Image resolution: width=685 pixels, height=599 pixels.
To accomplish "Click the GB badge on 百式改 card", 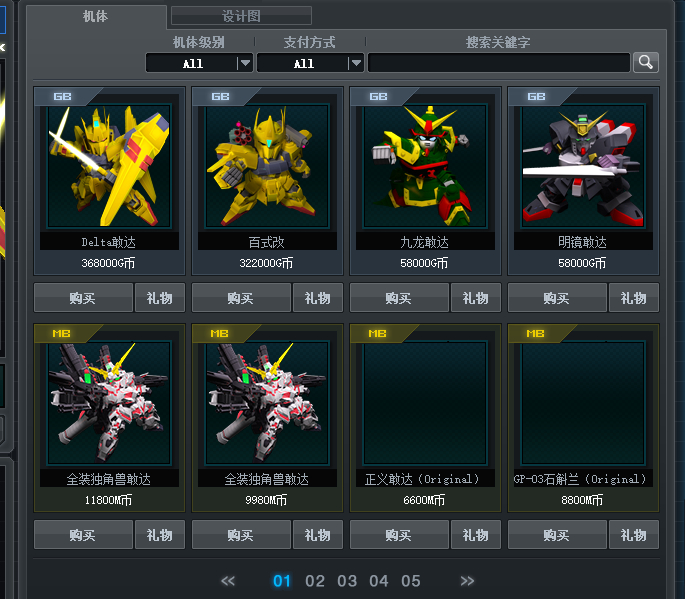I will 221,97.
